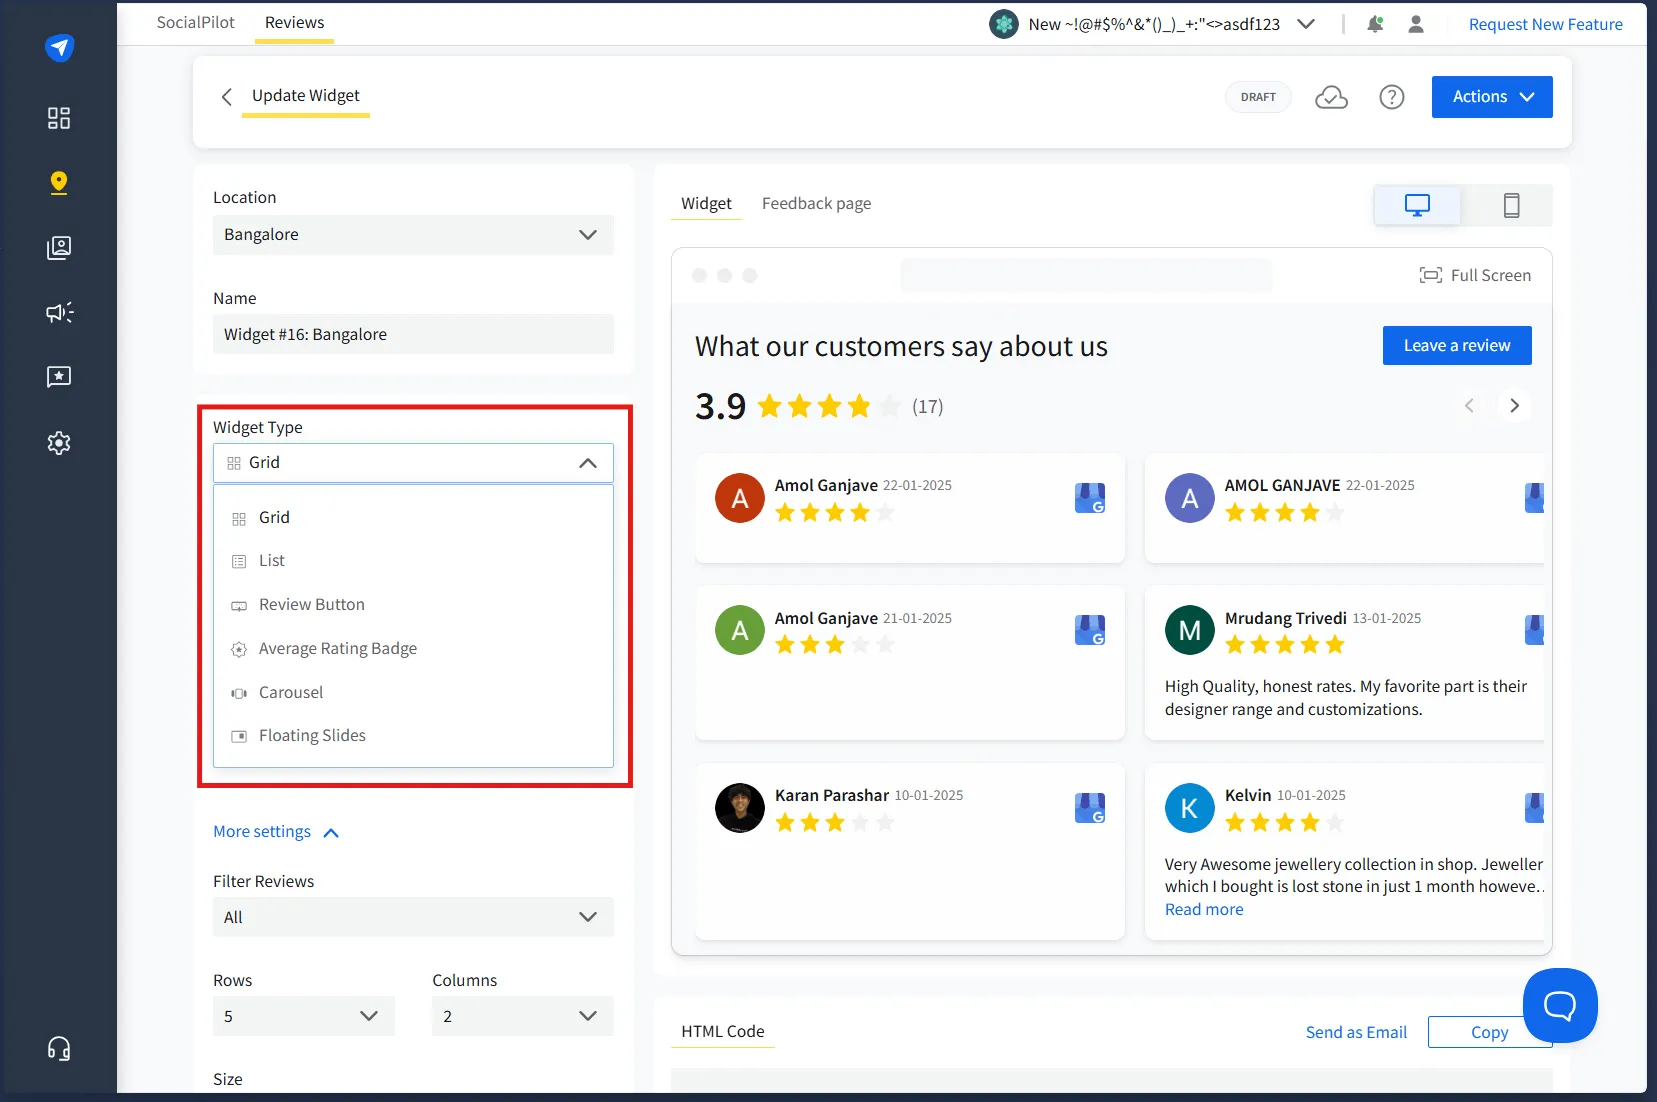
Task: Switch preview to desktop view
Action: tap(1416, 205)
